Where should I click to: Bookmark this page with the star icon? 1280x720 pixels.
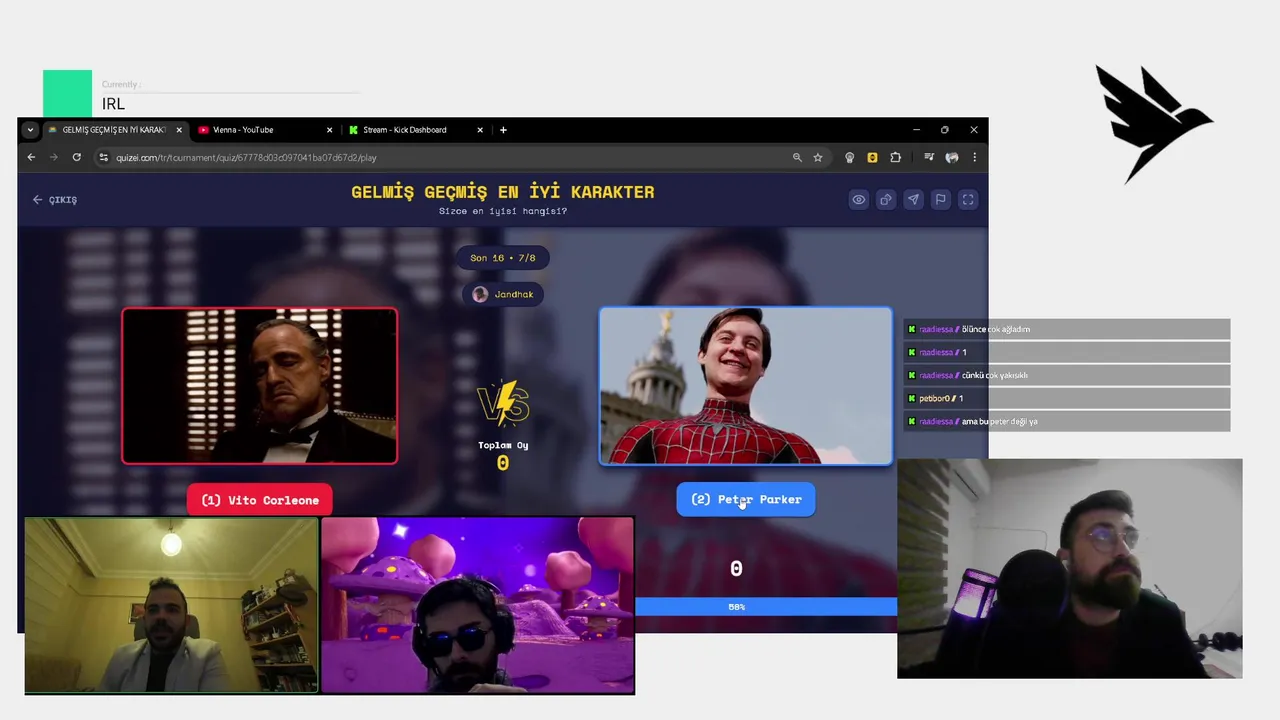tap(818, 157)
